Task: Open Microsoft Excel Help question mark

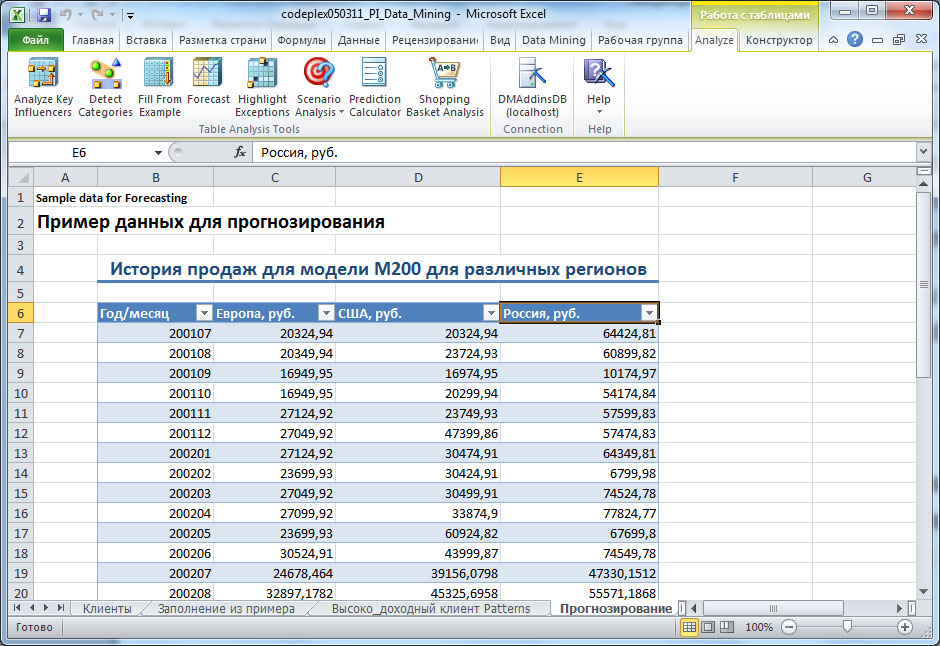Action: [x=855, y=40]
